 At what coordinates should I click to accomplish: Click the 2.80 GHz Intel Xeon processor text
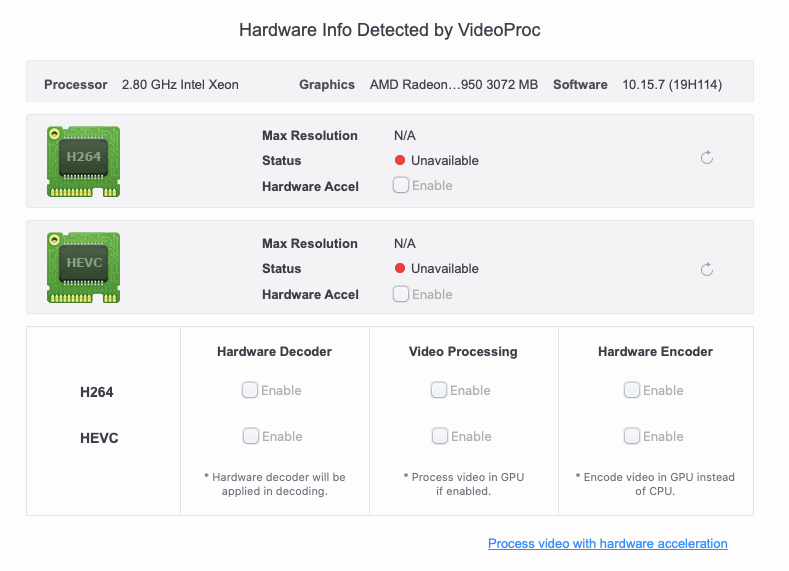click(180, 85)
